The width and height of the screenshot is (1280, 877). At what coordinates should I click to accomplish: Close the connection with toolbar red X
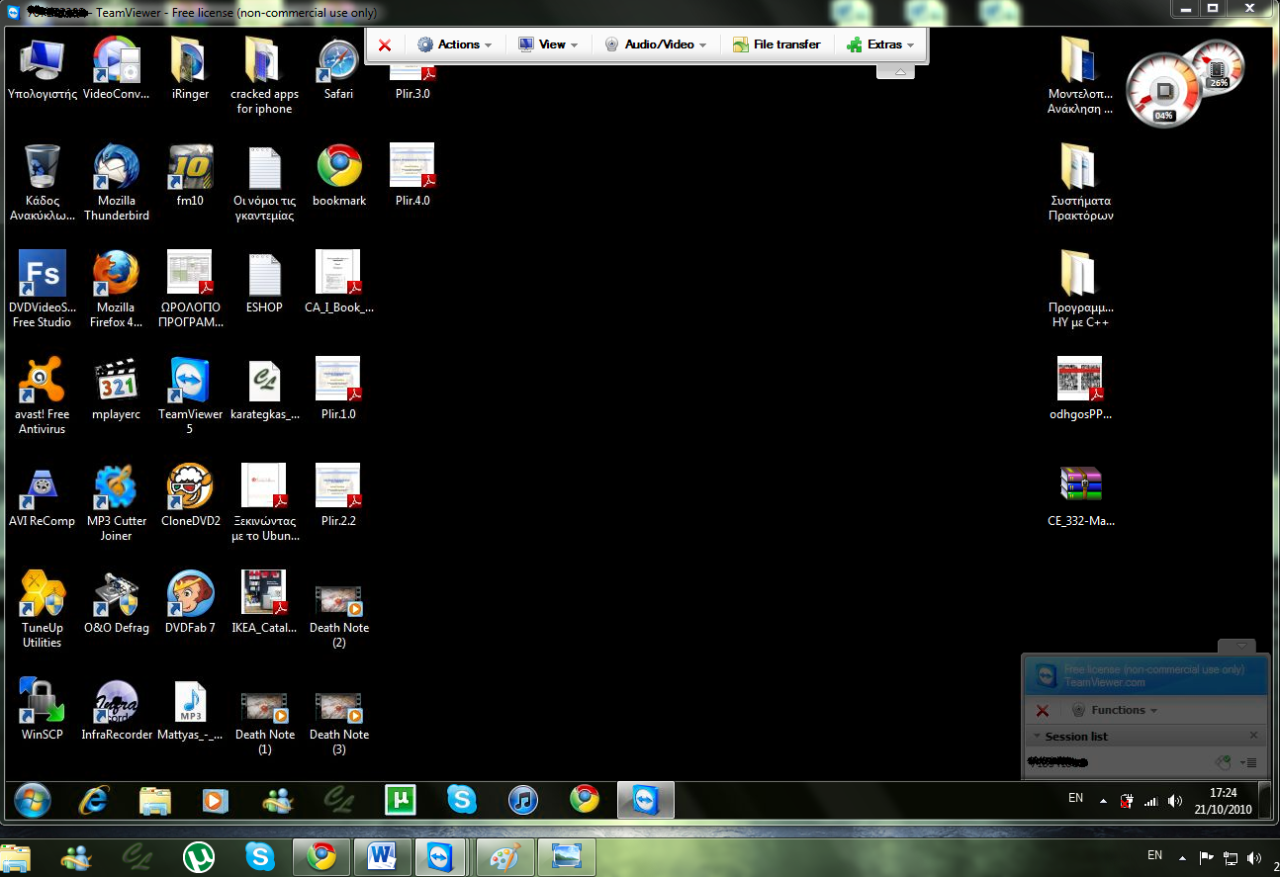[x=384, y=45]
